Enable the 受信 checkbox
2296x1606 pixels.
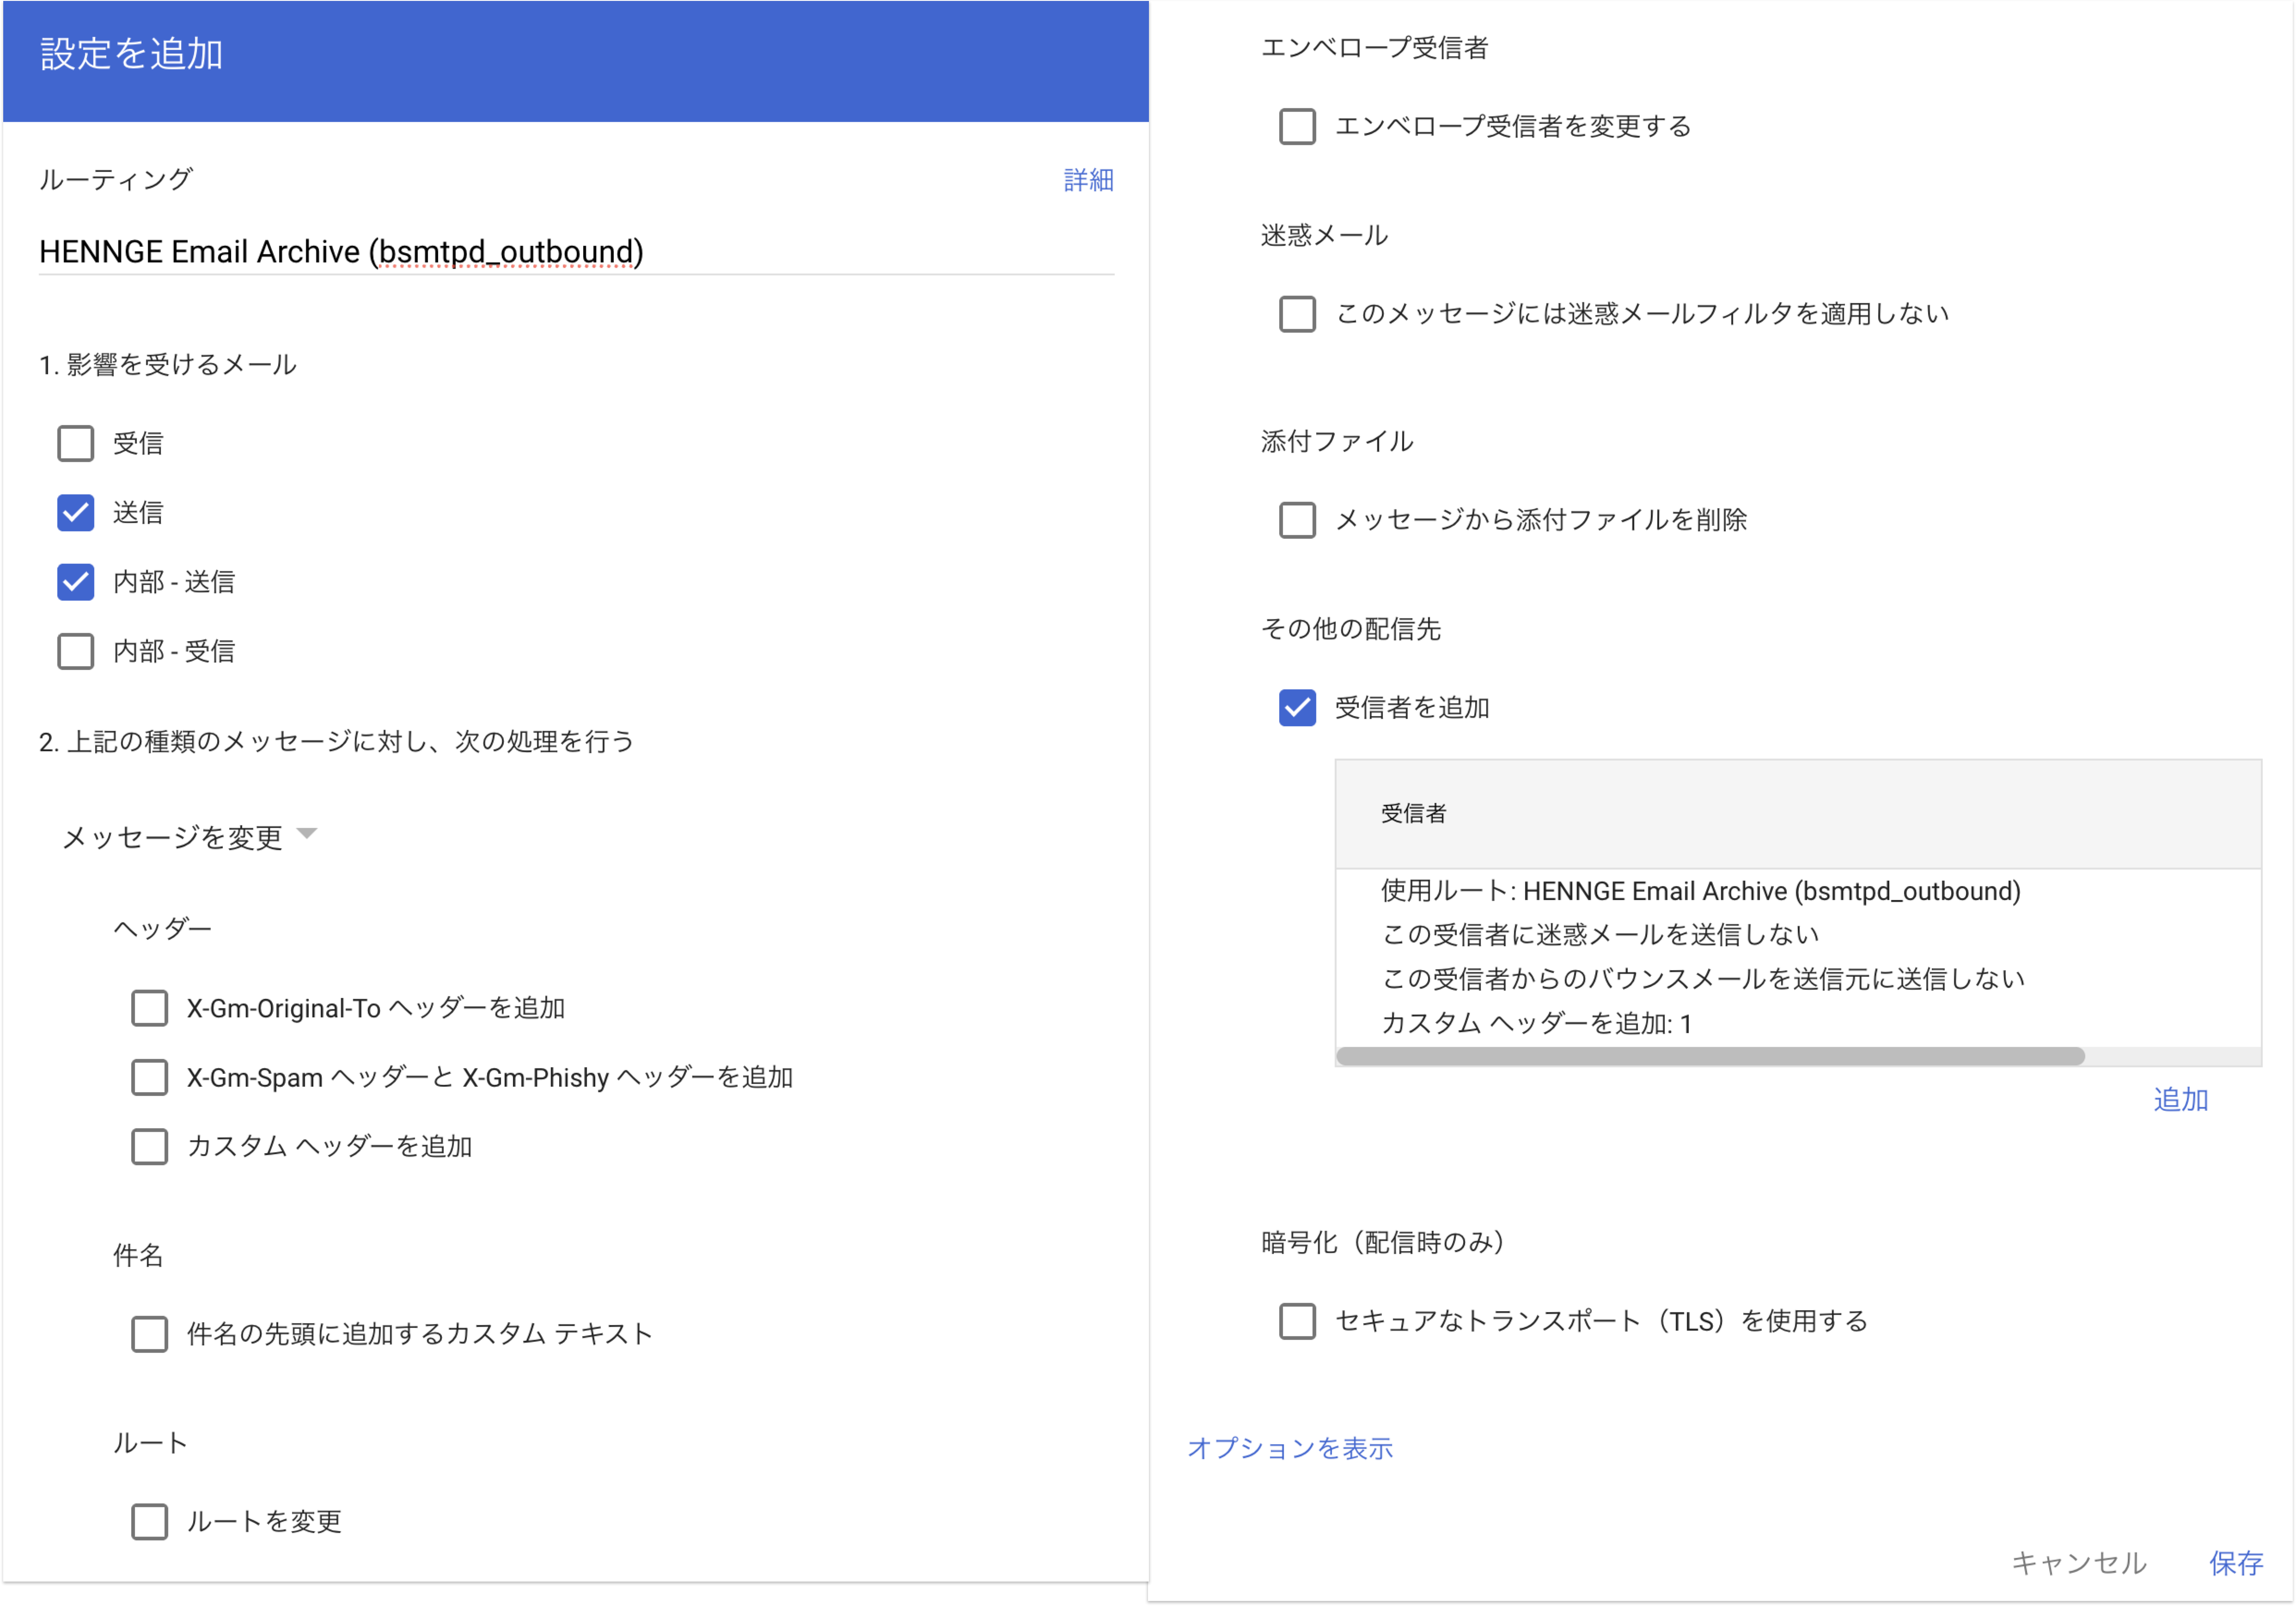[x=75, y=443]
